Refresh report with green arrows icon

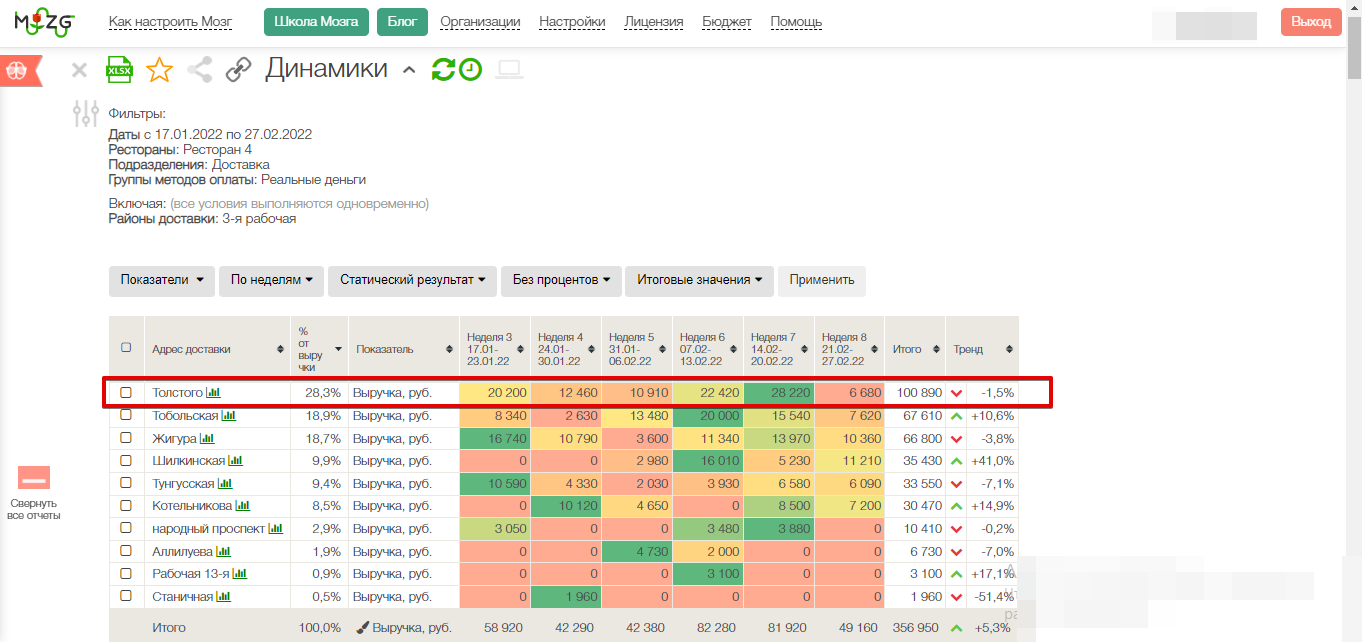pyautogui.click(x=443, y=69)
